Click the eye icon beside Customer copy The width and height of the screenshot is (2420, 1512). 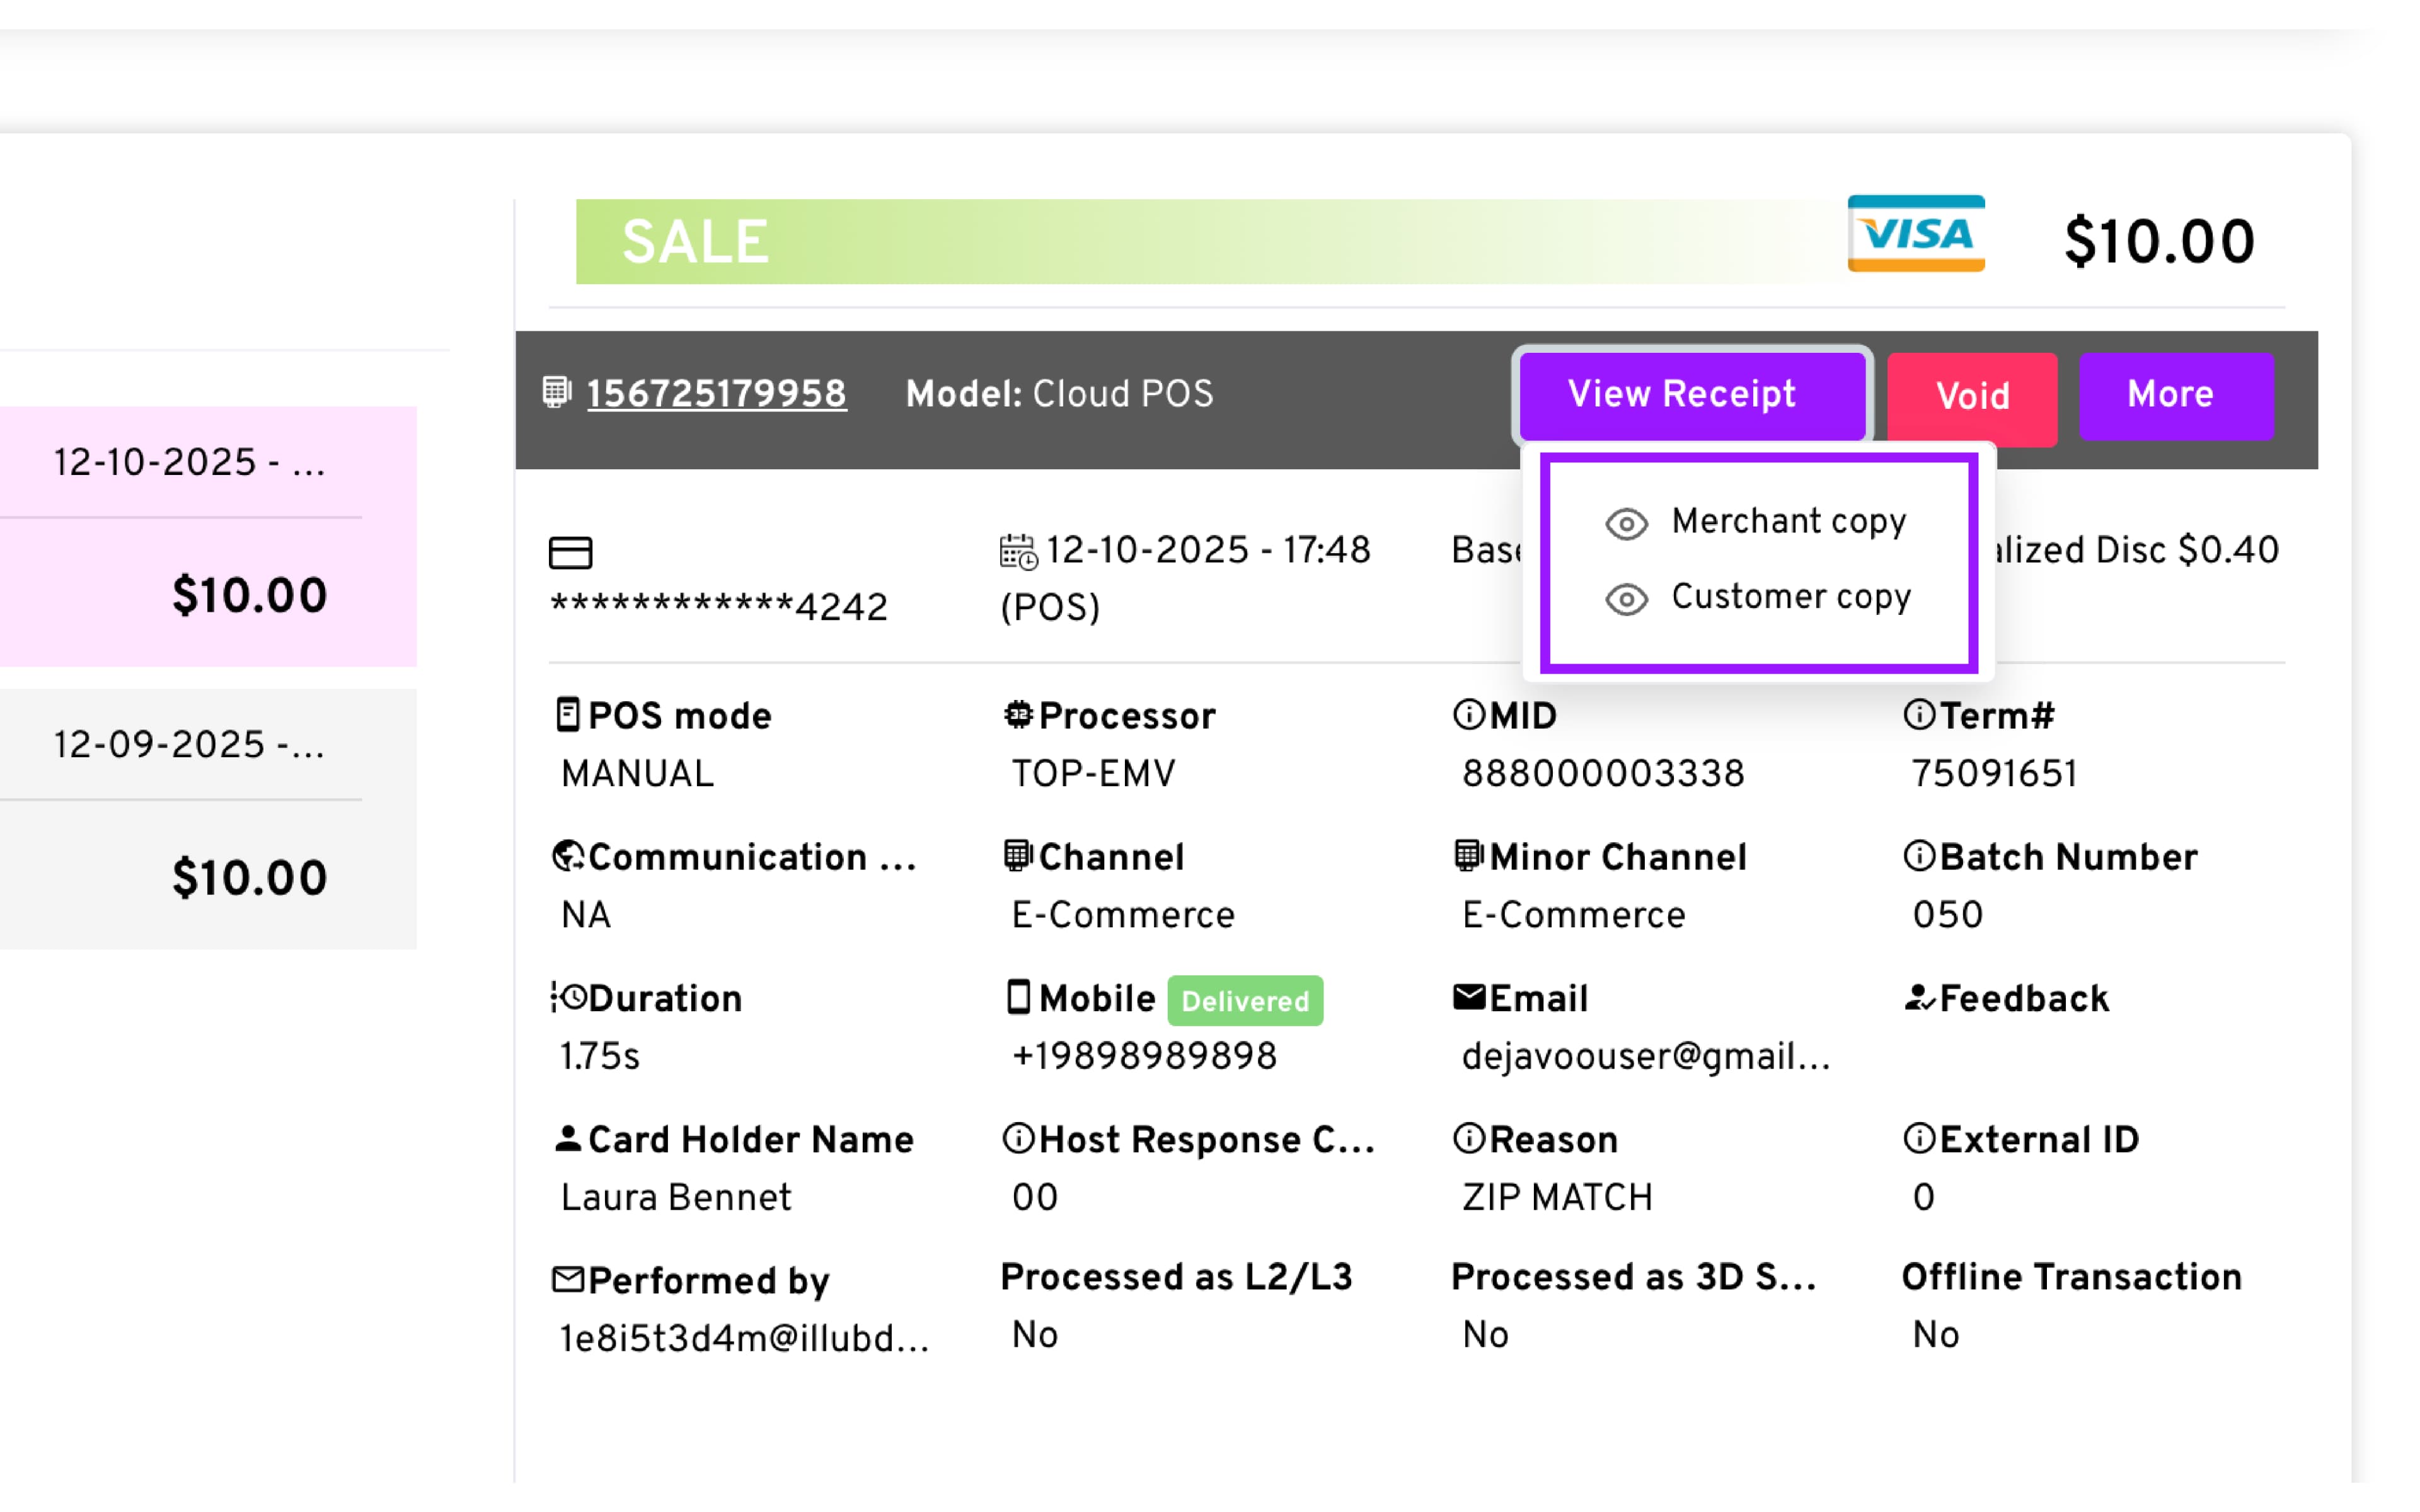1626,599
